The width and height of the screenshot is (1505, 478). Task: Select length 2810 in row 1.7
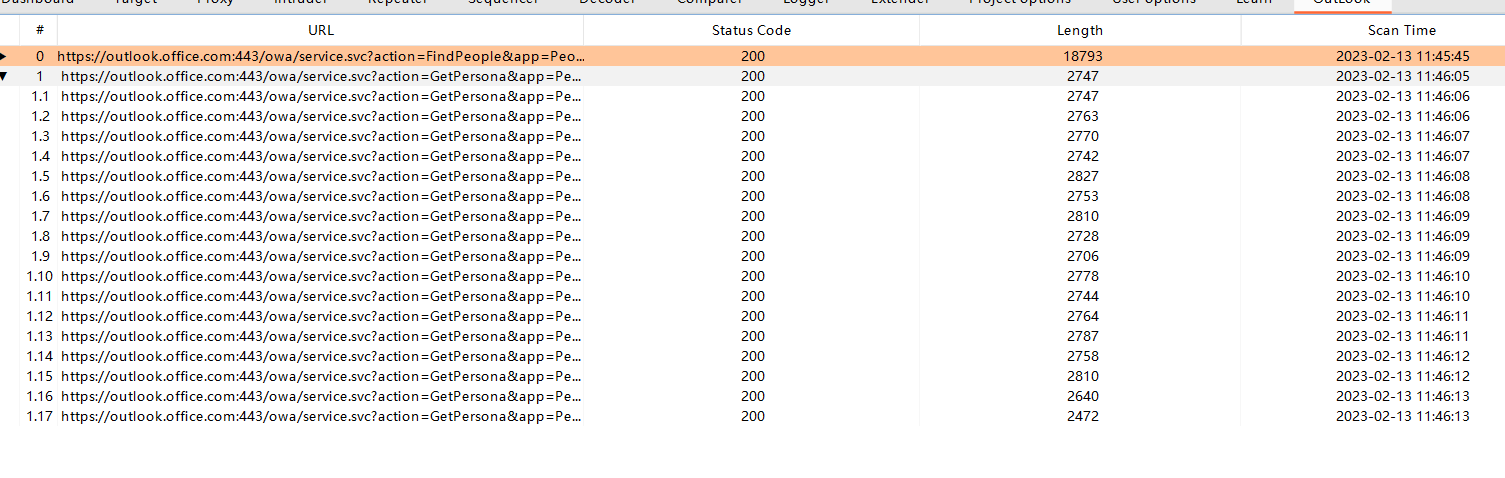[x=1082, y=216]
